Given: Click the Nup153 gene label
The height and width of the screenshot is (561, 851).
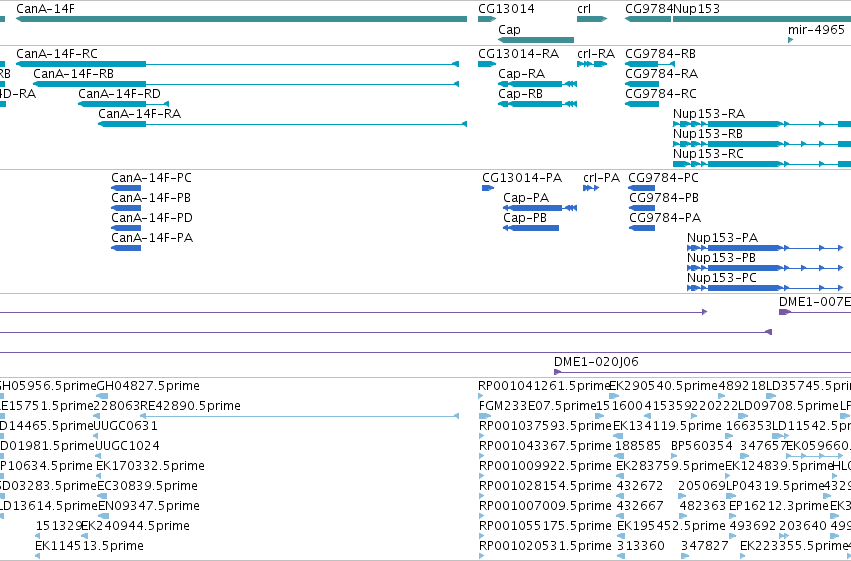Looking at the screenshot, I should click(696, 9).
